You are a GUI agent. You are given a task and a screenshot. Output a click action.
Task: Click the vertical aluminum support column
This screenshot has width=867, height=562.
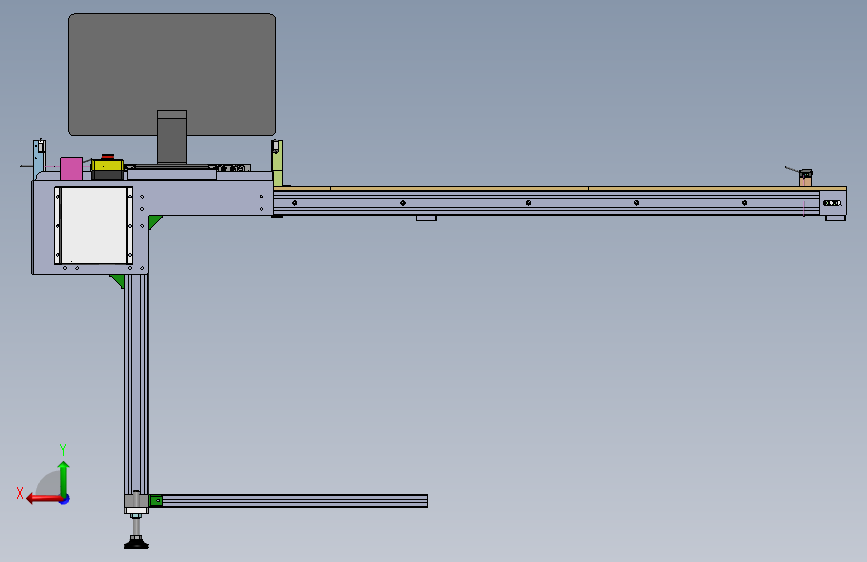(x=136, y=386)
